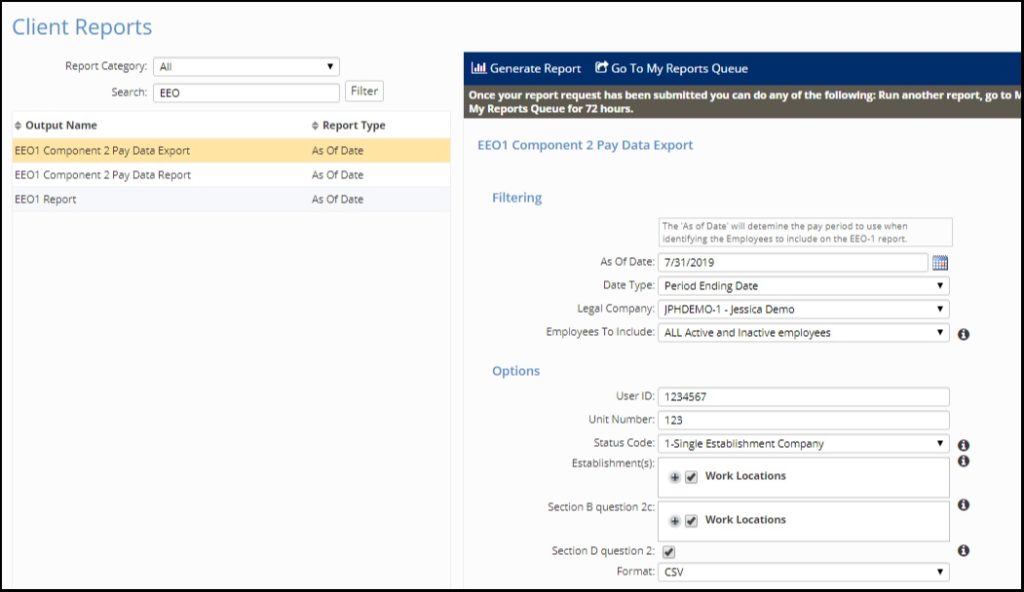
Task: Expand Section B 2c Work Locations tree
Action: tap(675, 521)
